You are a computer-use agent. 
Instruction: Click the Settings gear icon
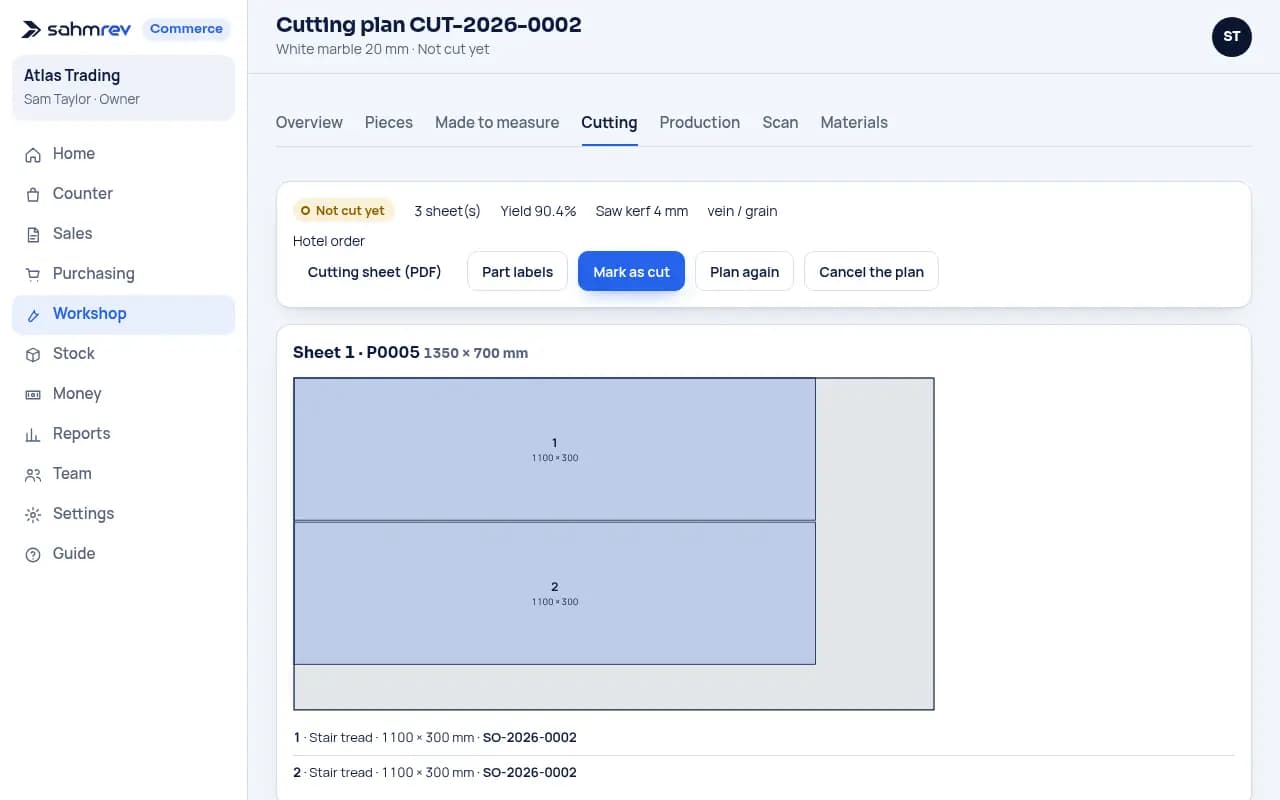click(33, 514)
